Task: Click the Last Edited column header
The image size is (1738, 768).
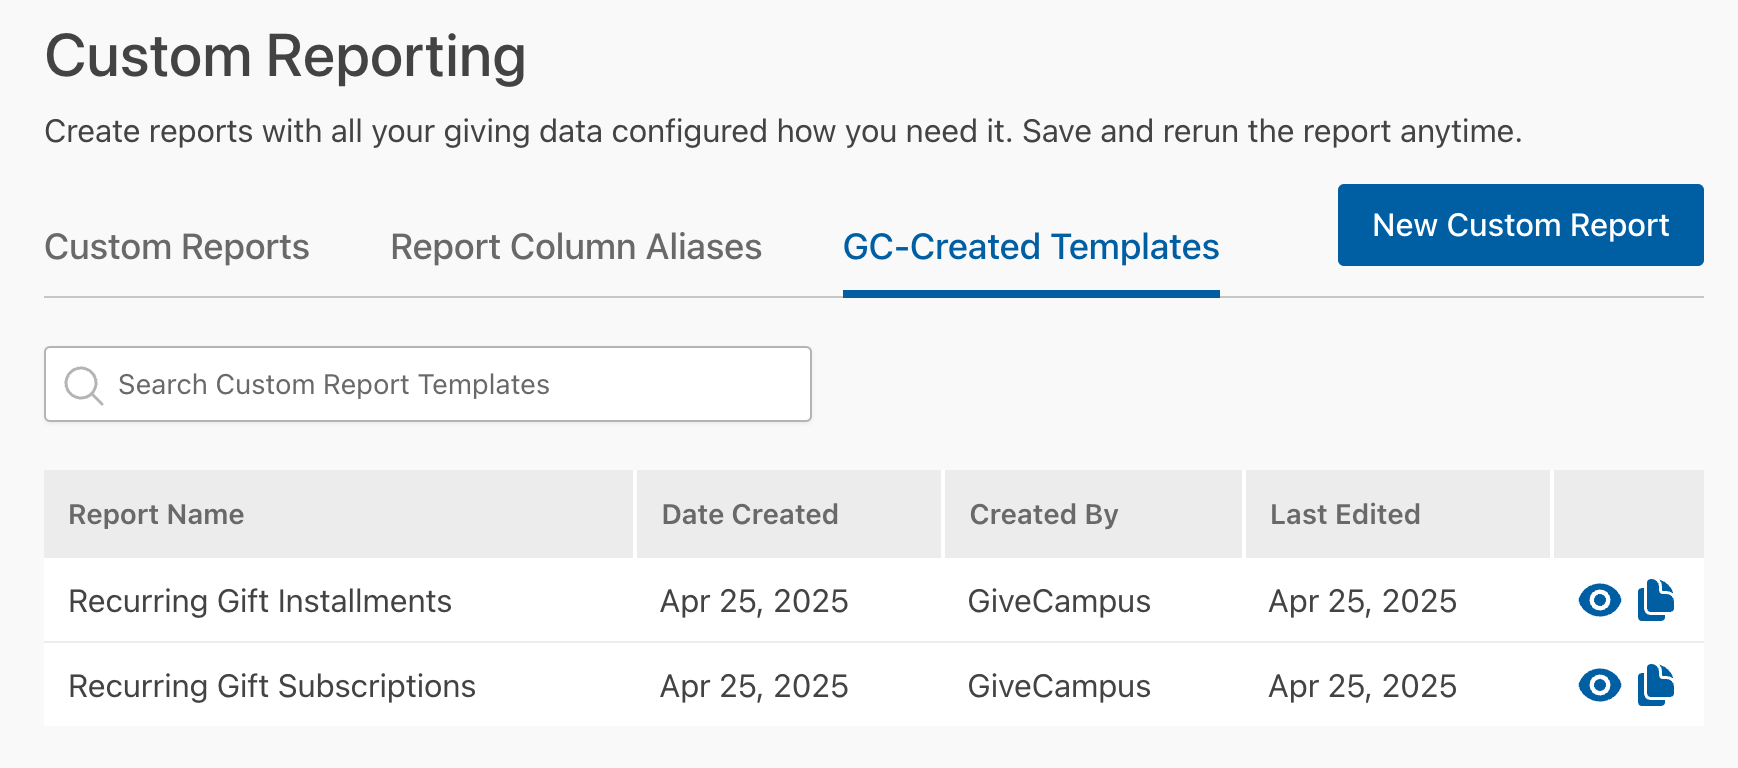Action: [x=1345, y=514]
